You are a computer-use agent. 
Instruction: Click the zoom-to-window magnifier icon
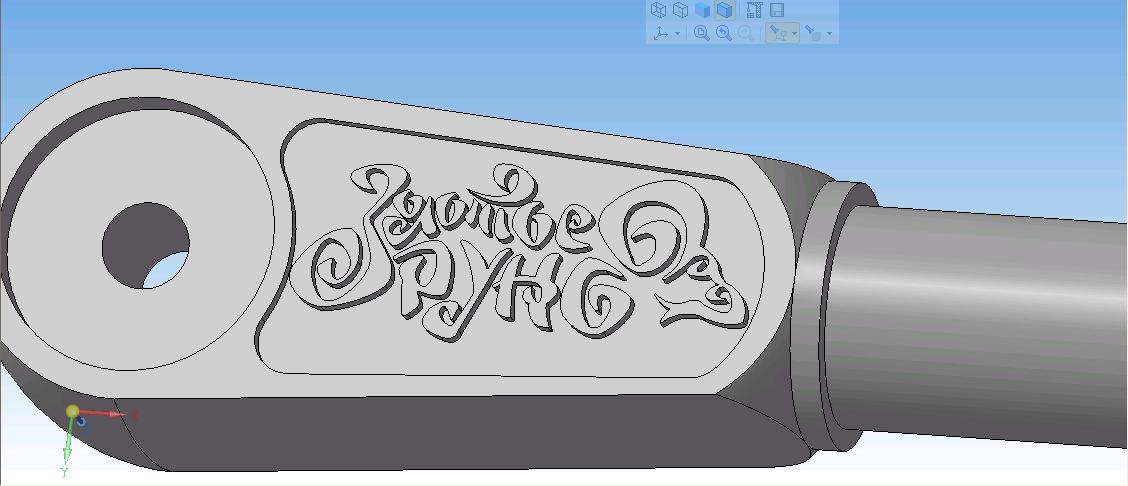click(702, 33)
